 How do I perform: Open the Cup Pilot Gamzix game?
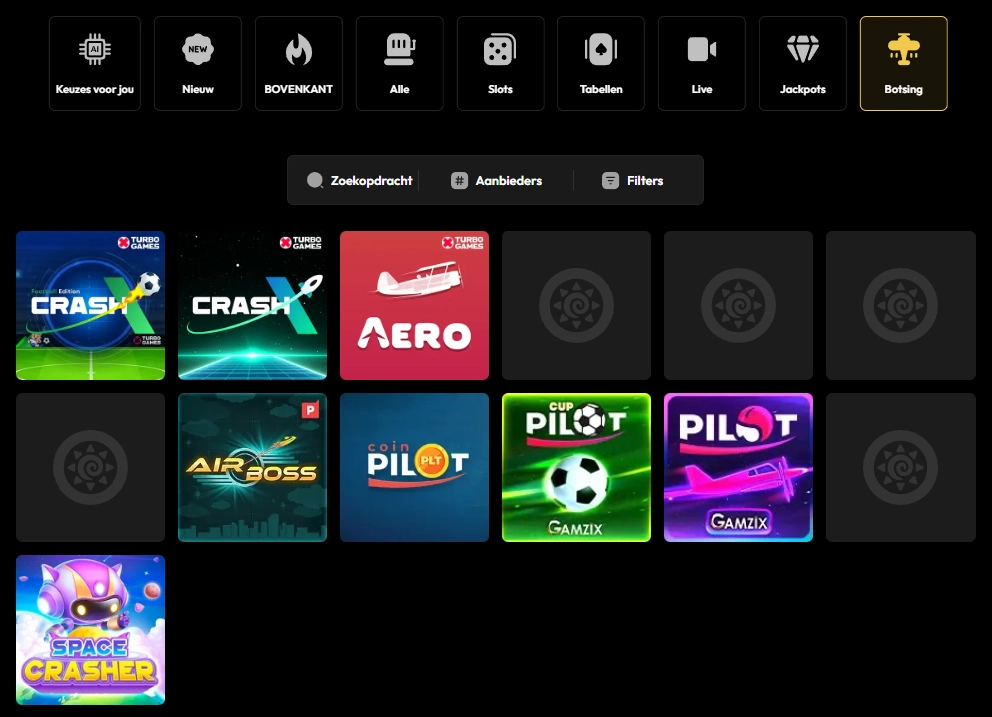[576, 468]
